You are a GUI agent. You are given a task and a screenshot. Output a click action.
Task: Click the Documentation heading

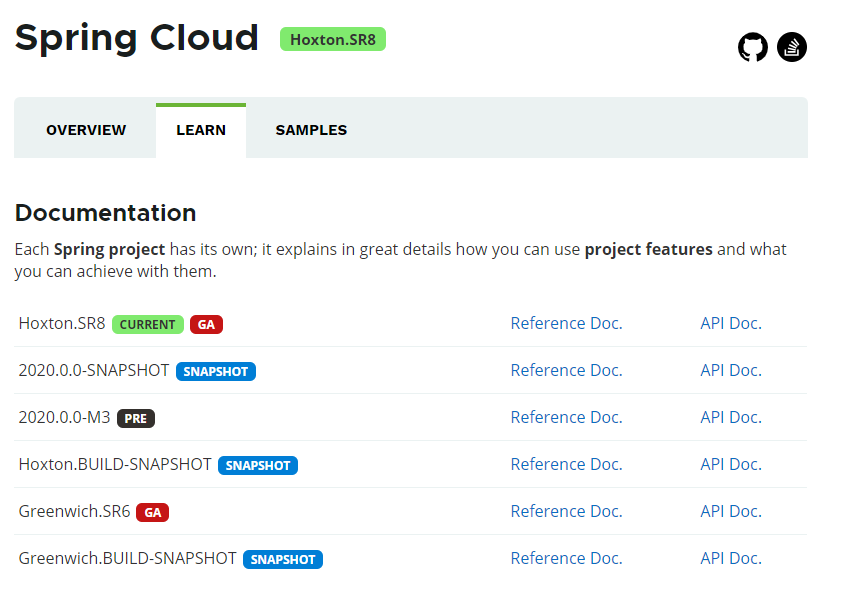click(x=105, y=213)
